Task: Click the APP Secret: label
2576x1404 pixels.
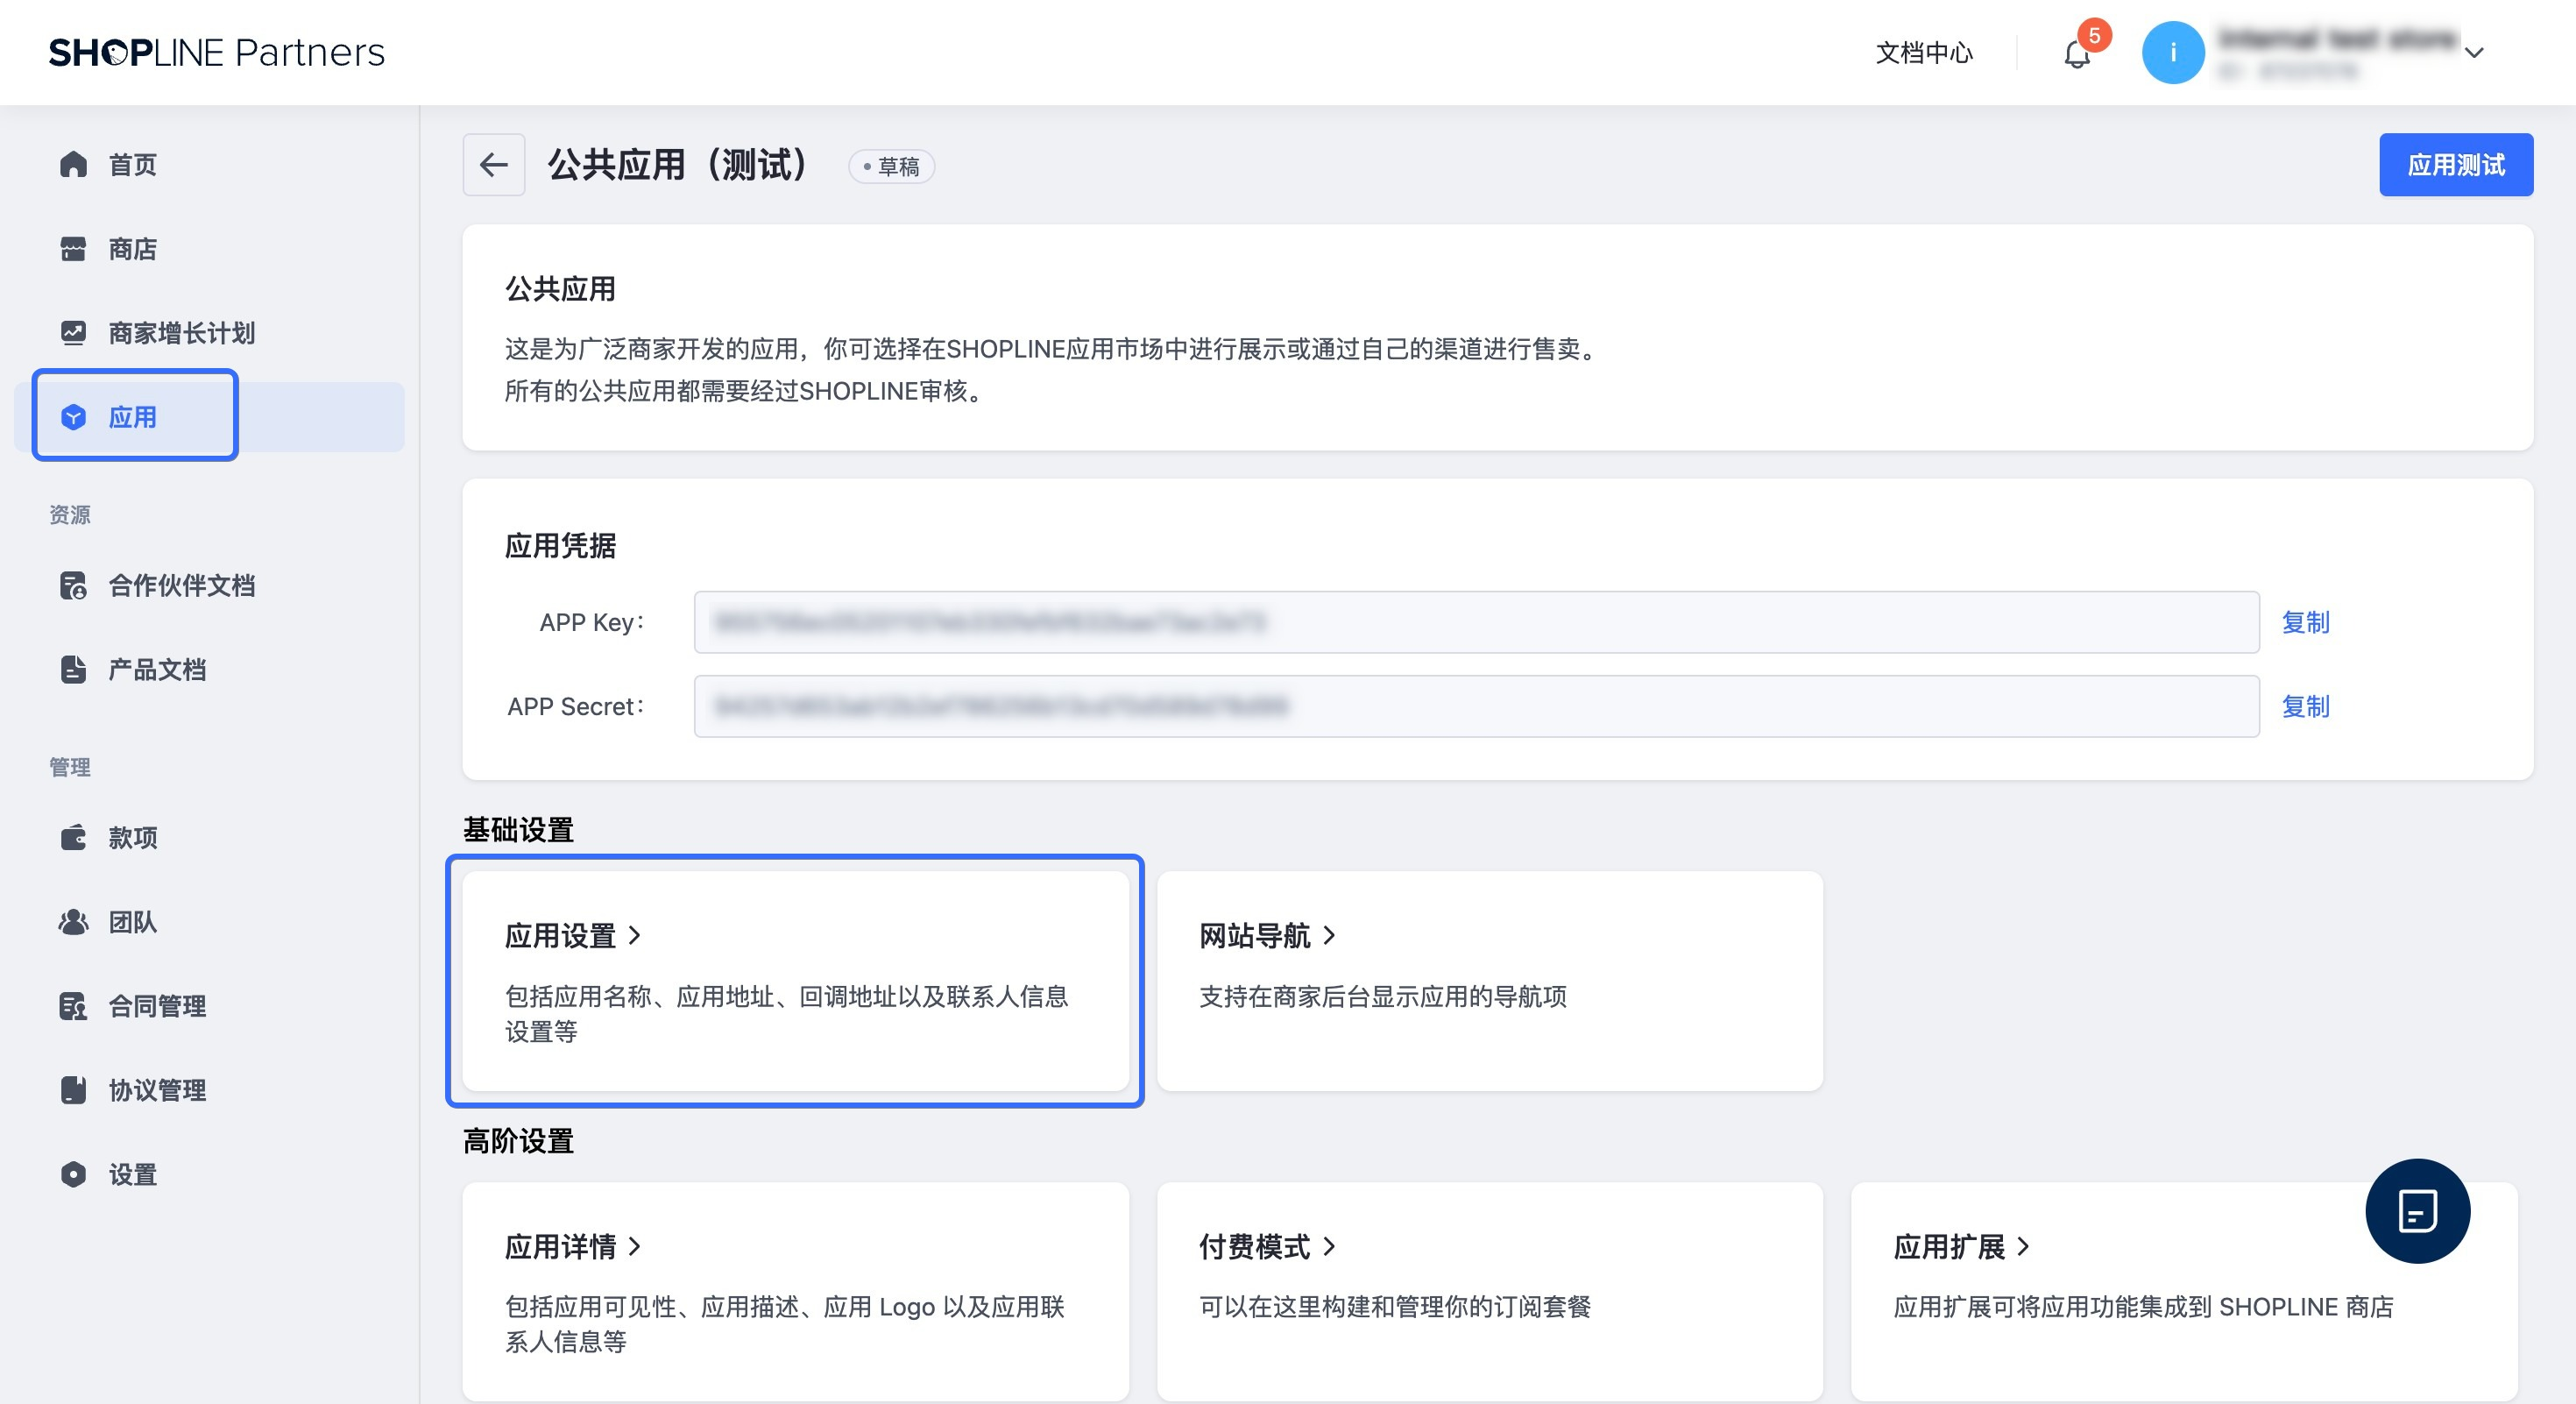Action: [576, 706]
